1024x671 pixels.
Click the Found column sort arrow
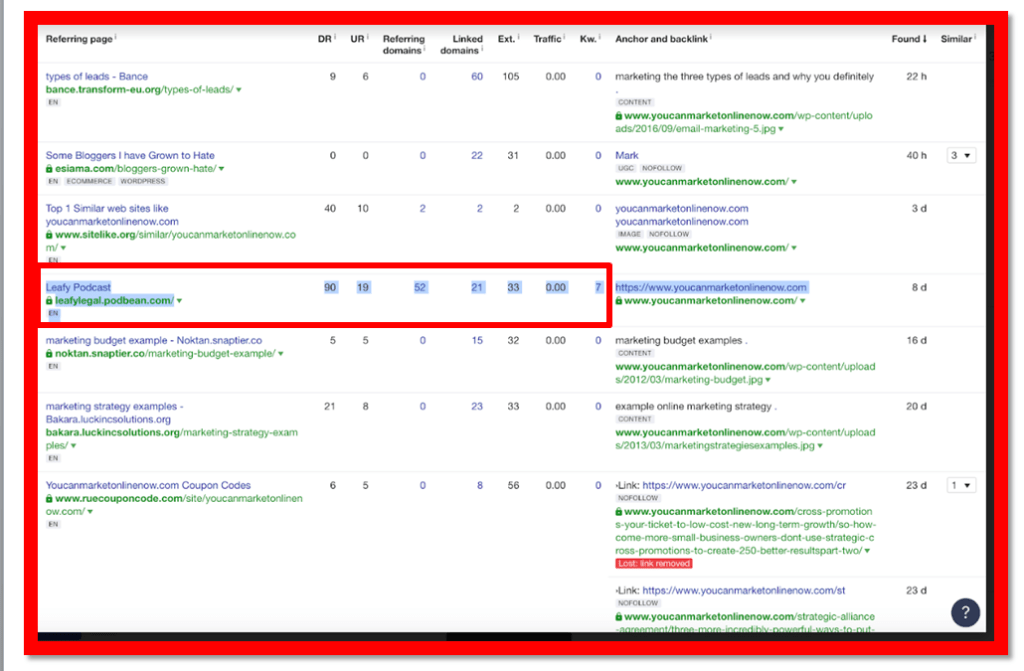pyautogui.click(x=925, y=39)
